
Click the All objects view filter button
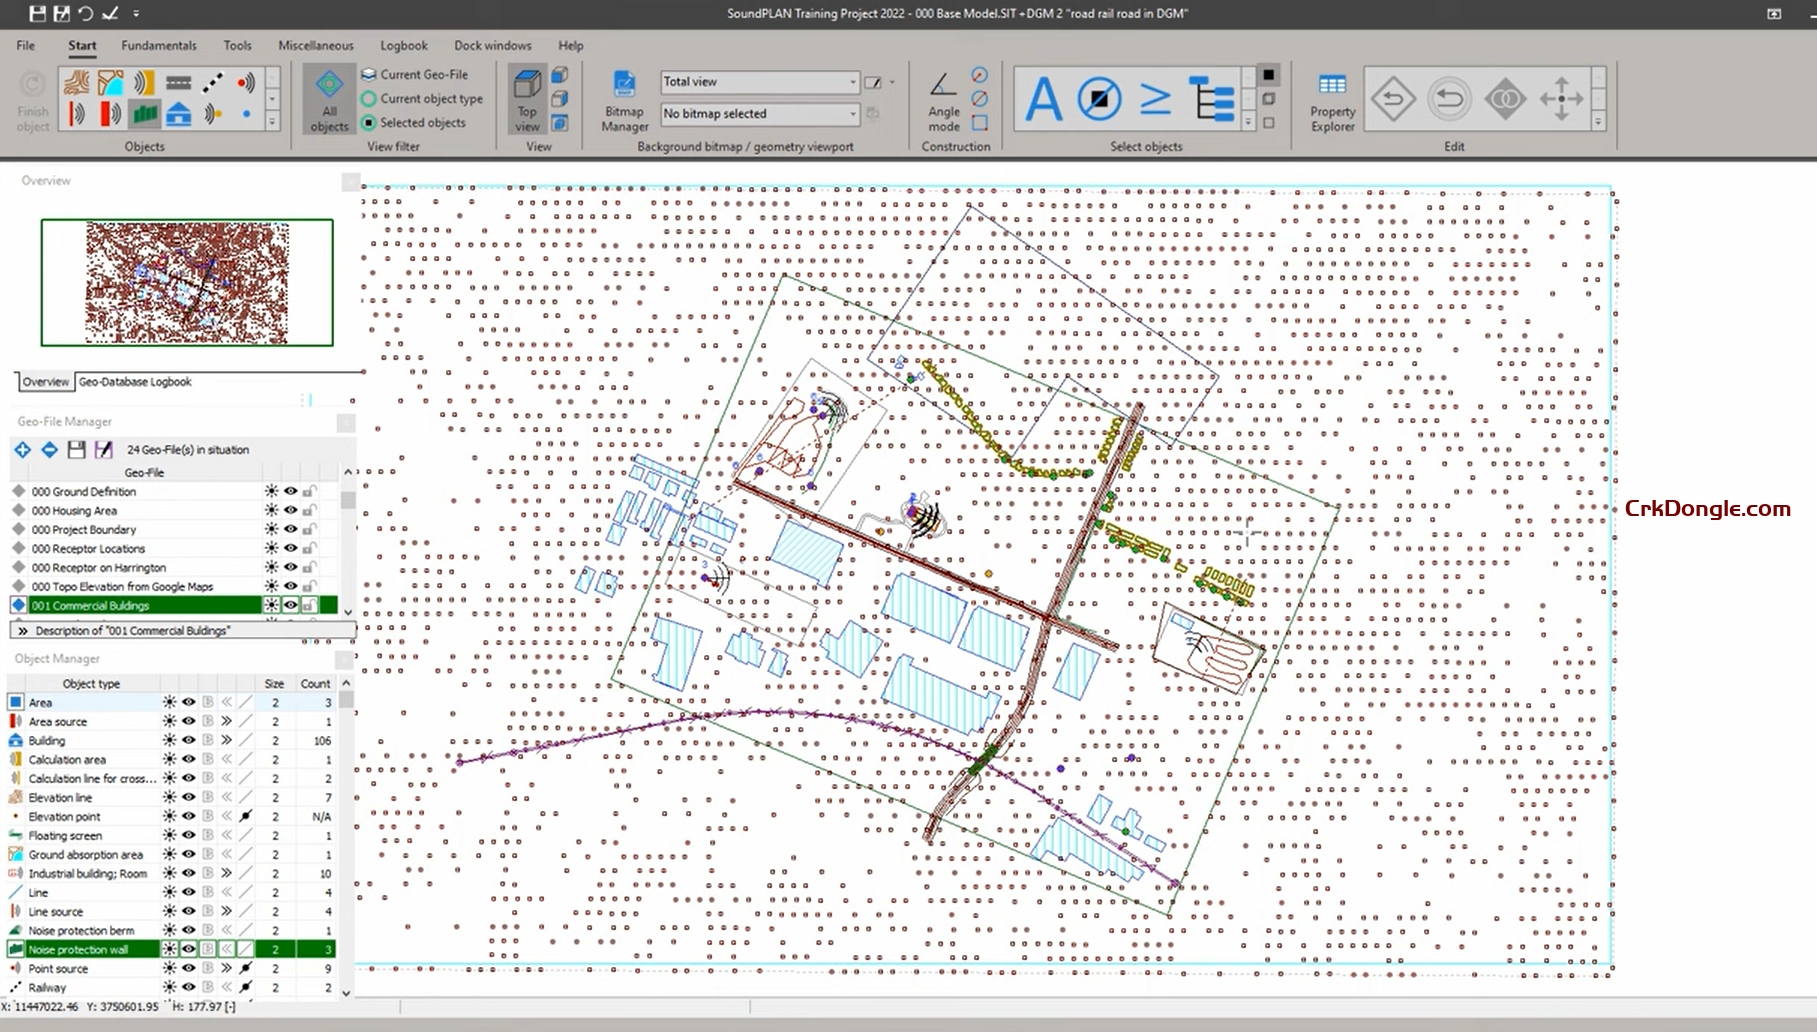[329, 100]
